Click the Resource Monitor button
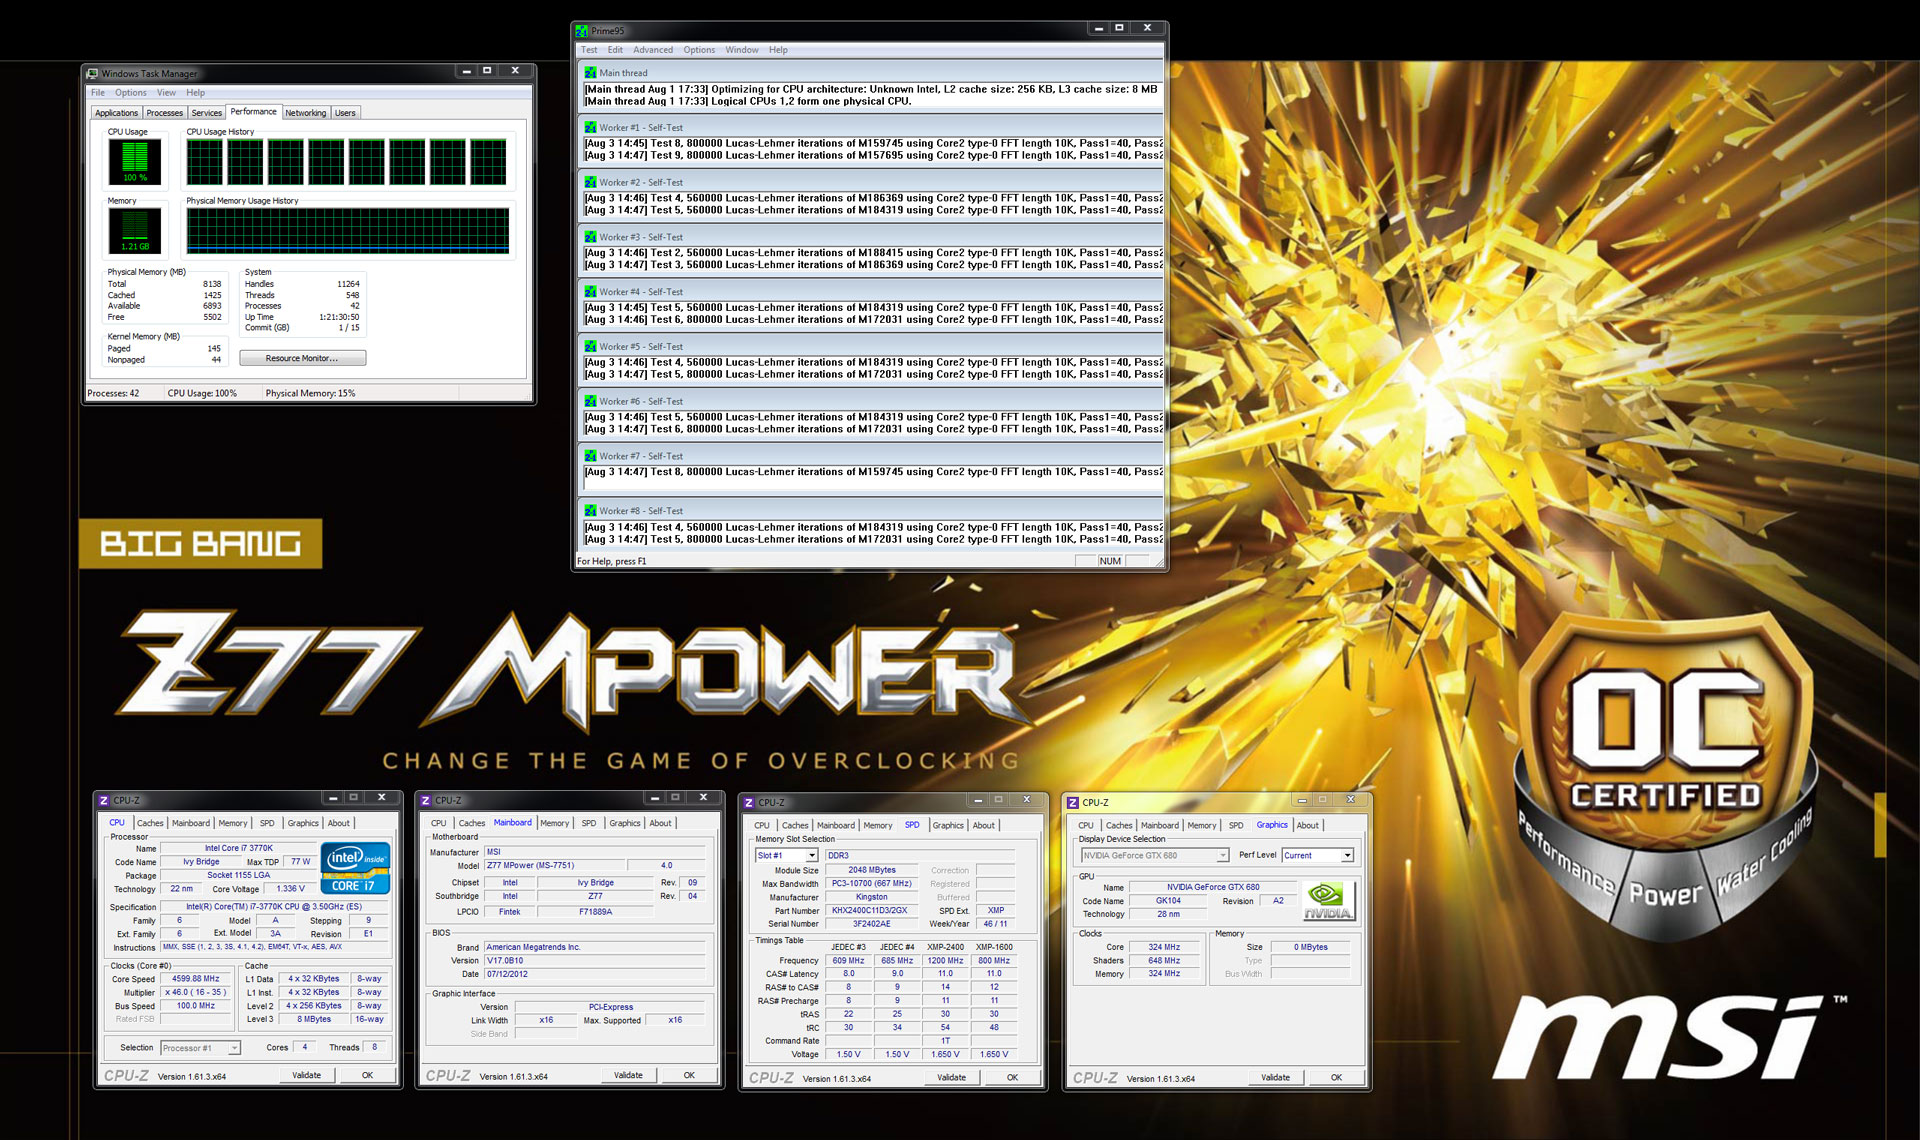 click(301, 358)
